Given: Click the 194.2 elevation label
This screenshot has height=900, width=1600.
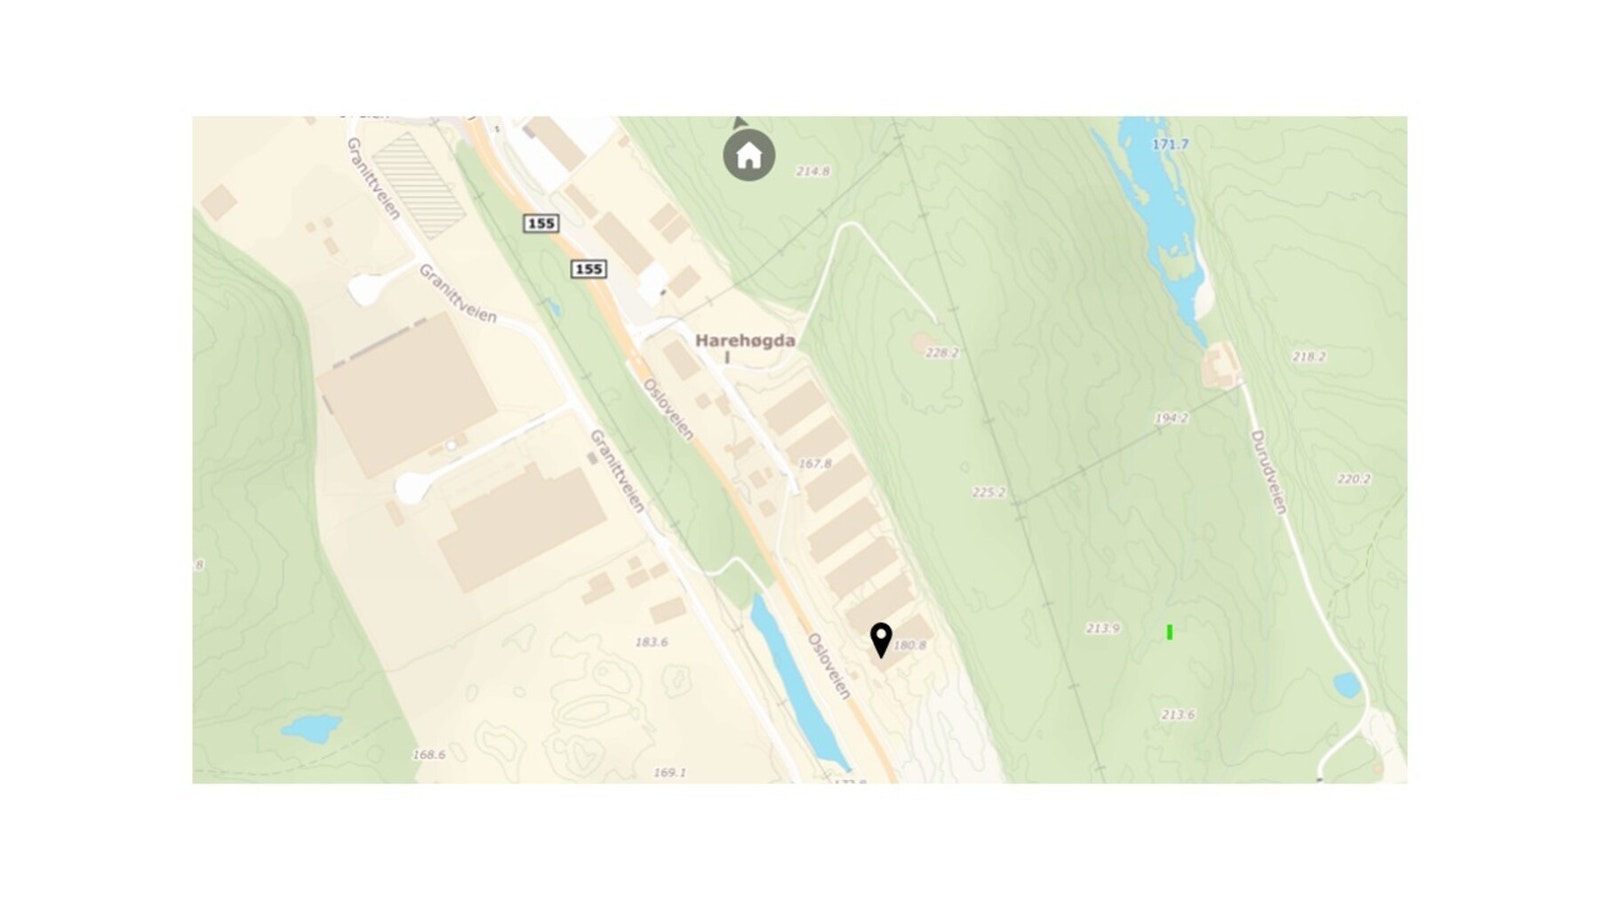Looking at the screenshot, I should point(1170,418).
